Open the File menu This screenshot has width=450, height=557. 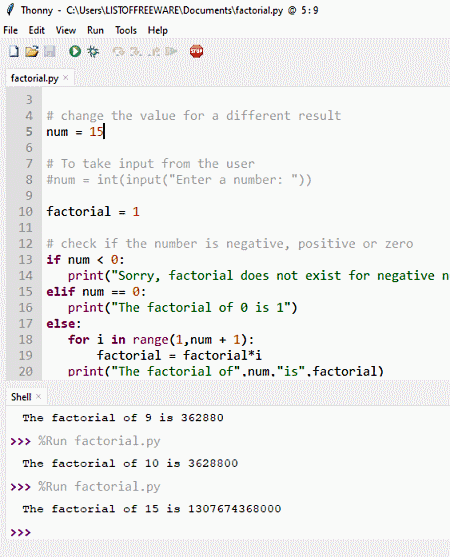11,30
